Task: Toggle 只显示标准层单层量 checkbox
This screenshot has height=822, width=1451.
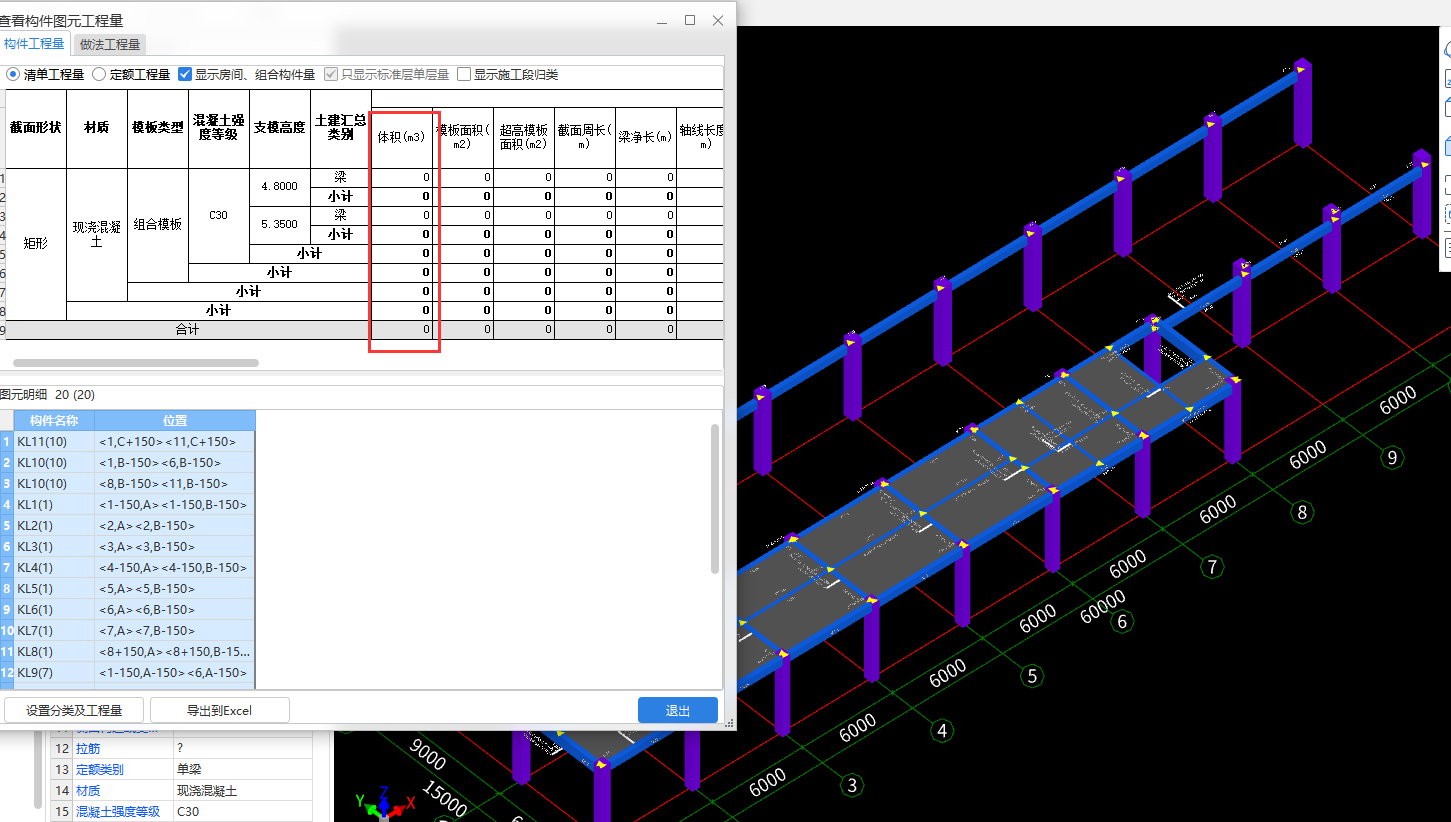Action: pyautogui.click(x=331, y=74)
